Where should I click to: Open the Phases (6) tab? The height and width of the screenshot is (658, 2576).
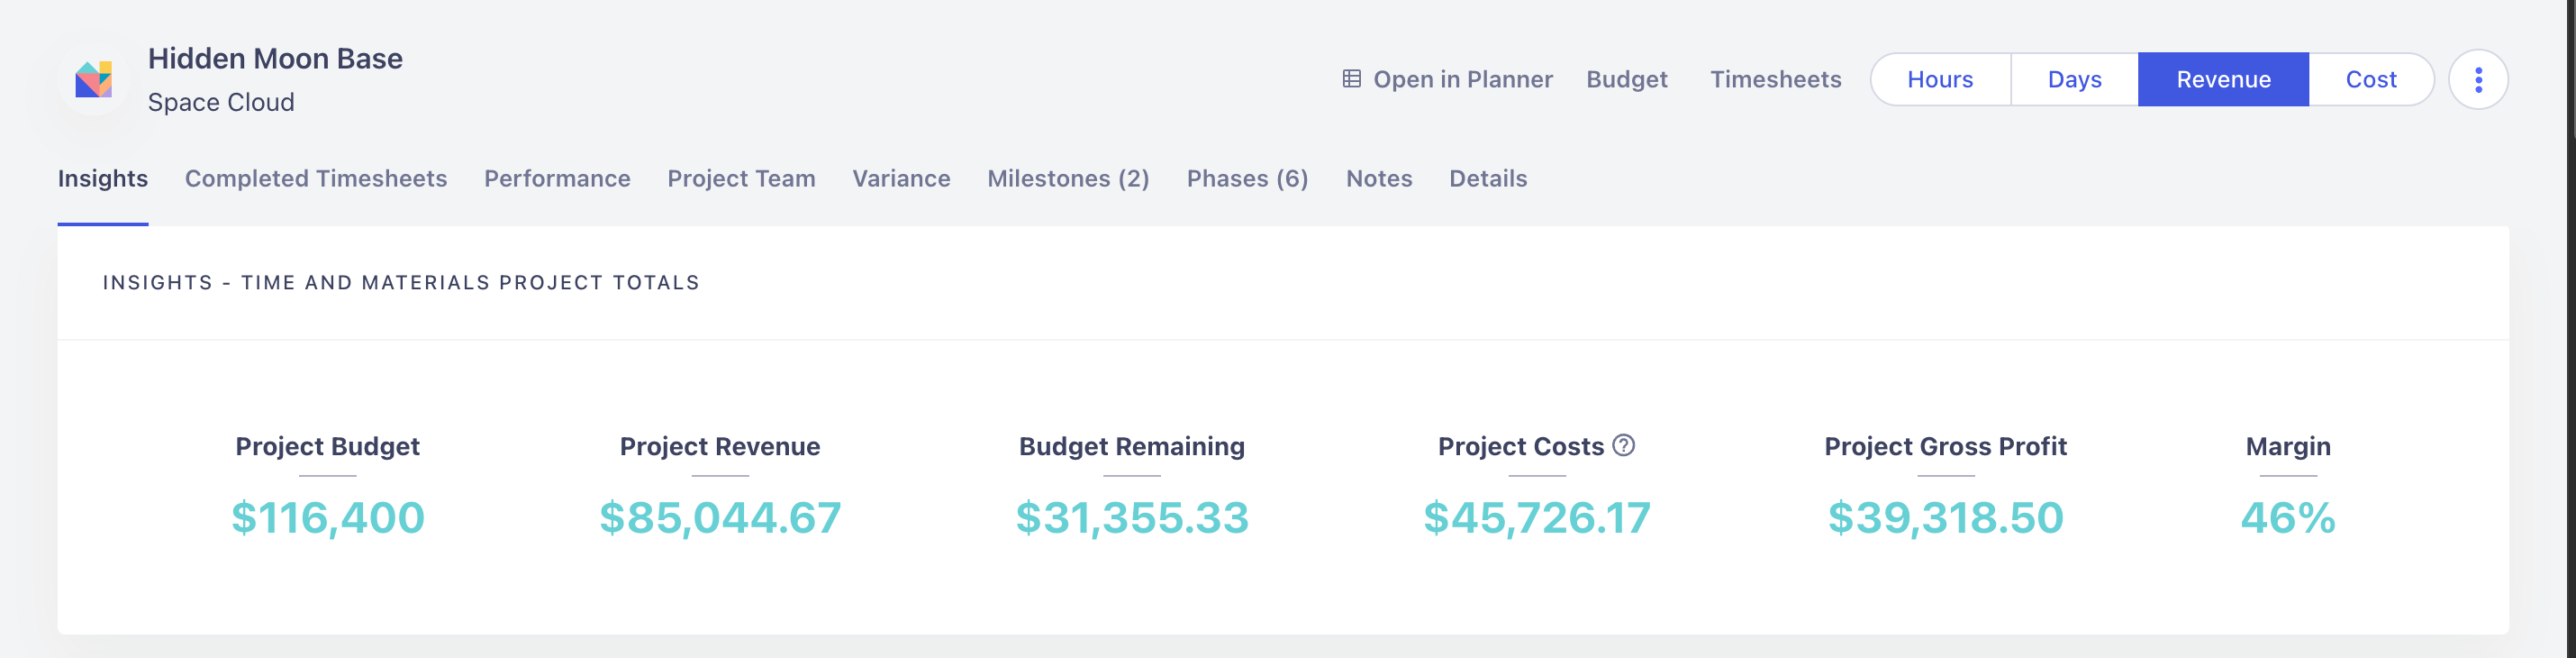click(x=1247, y=179)
